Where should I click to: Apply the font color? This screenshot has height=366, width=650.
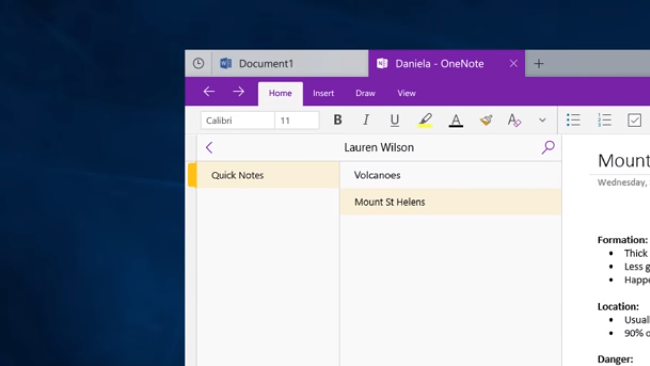click(x=456, y=120)
